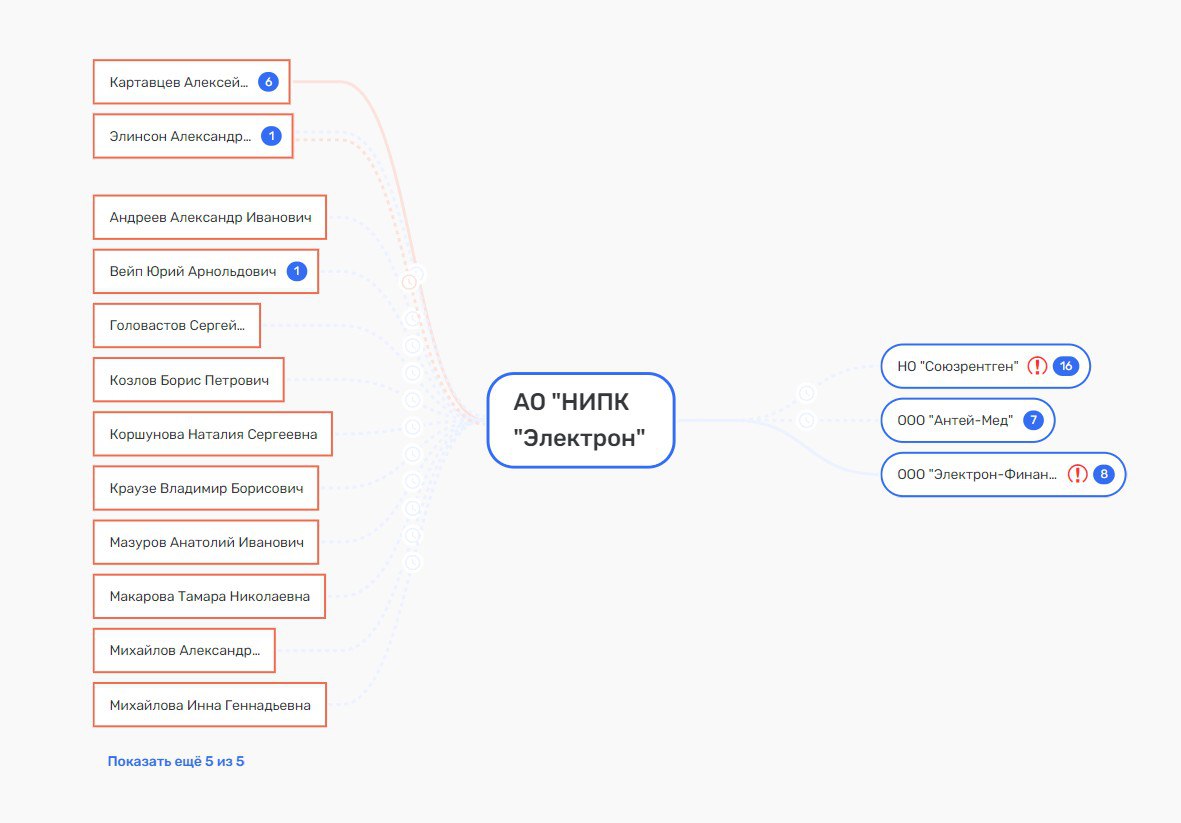Image resolution: width=1181 pixels, height=823 pixels.
Task: Click badge 1 beside Вейп Юрий Арнольдович
Action: click(x=297, y=271)
